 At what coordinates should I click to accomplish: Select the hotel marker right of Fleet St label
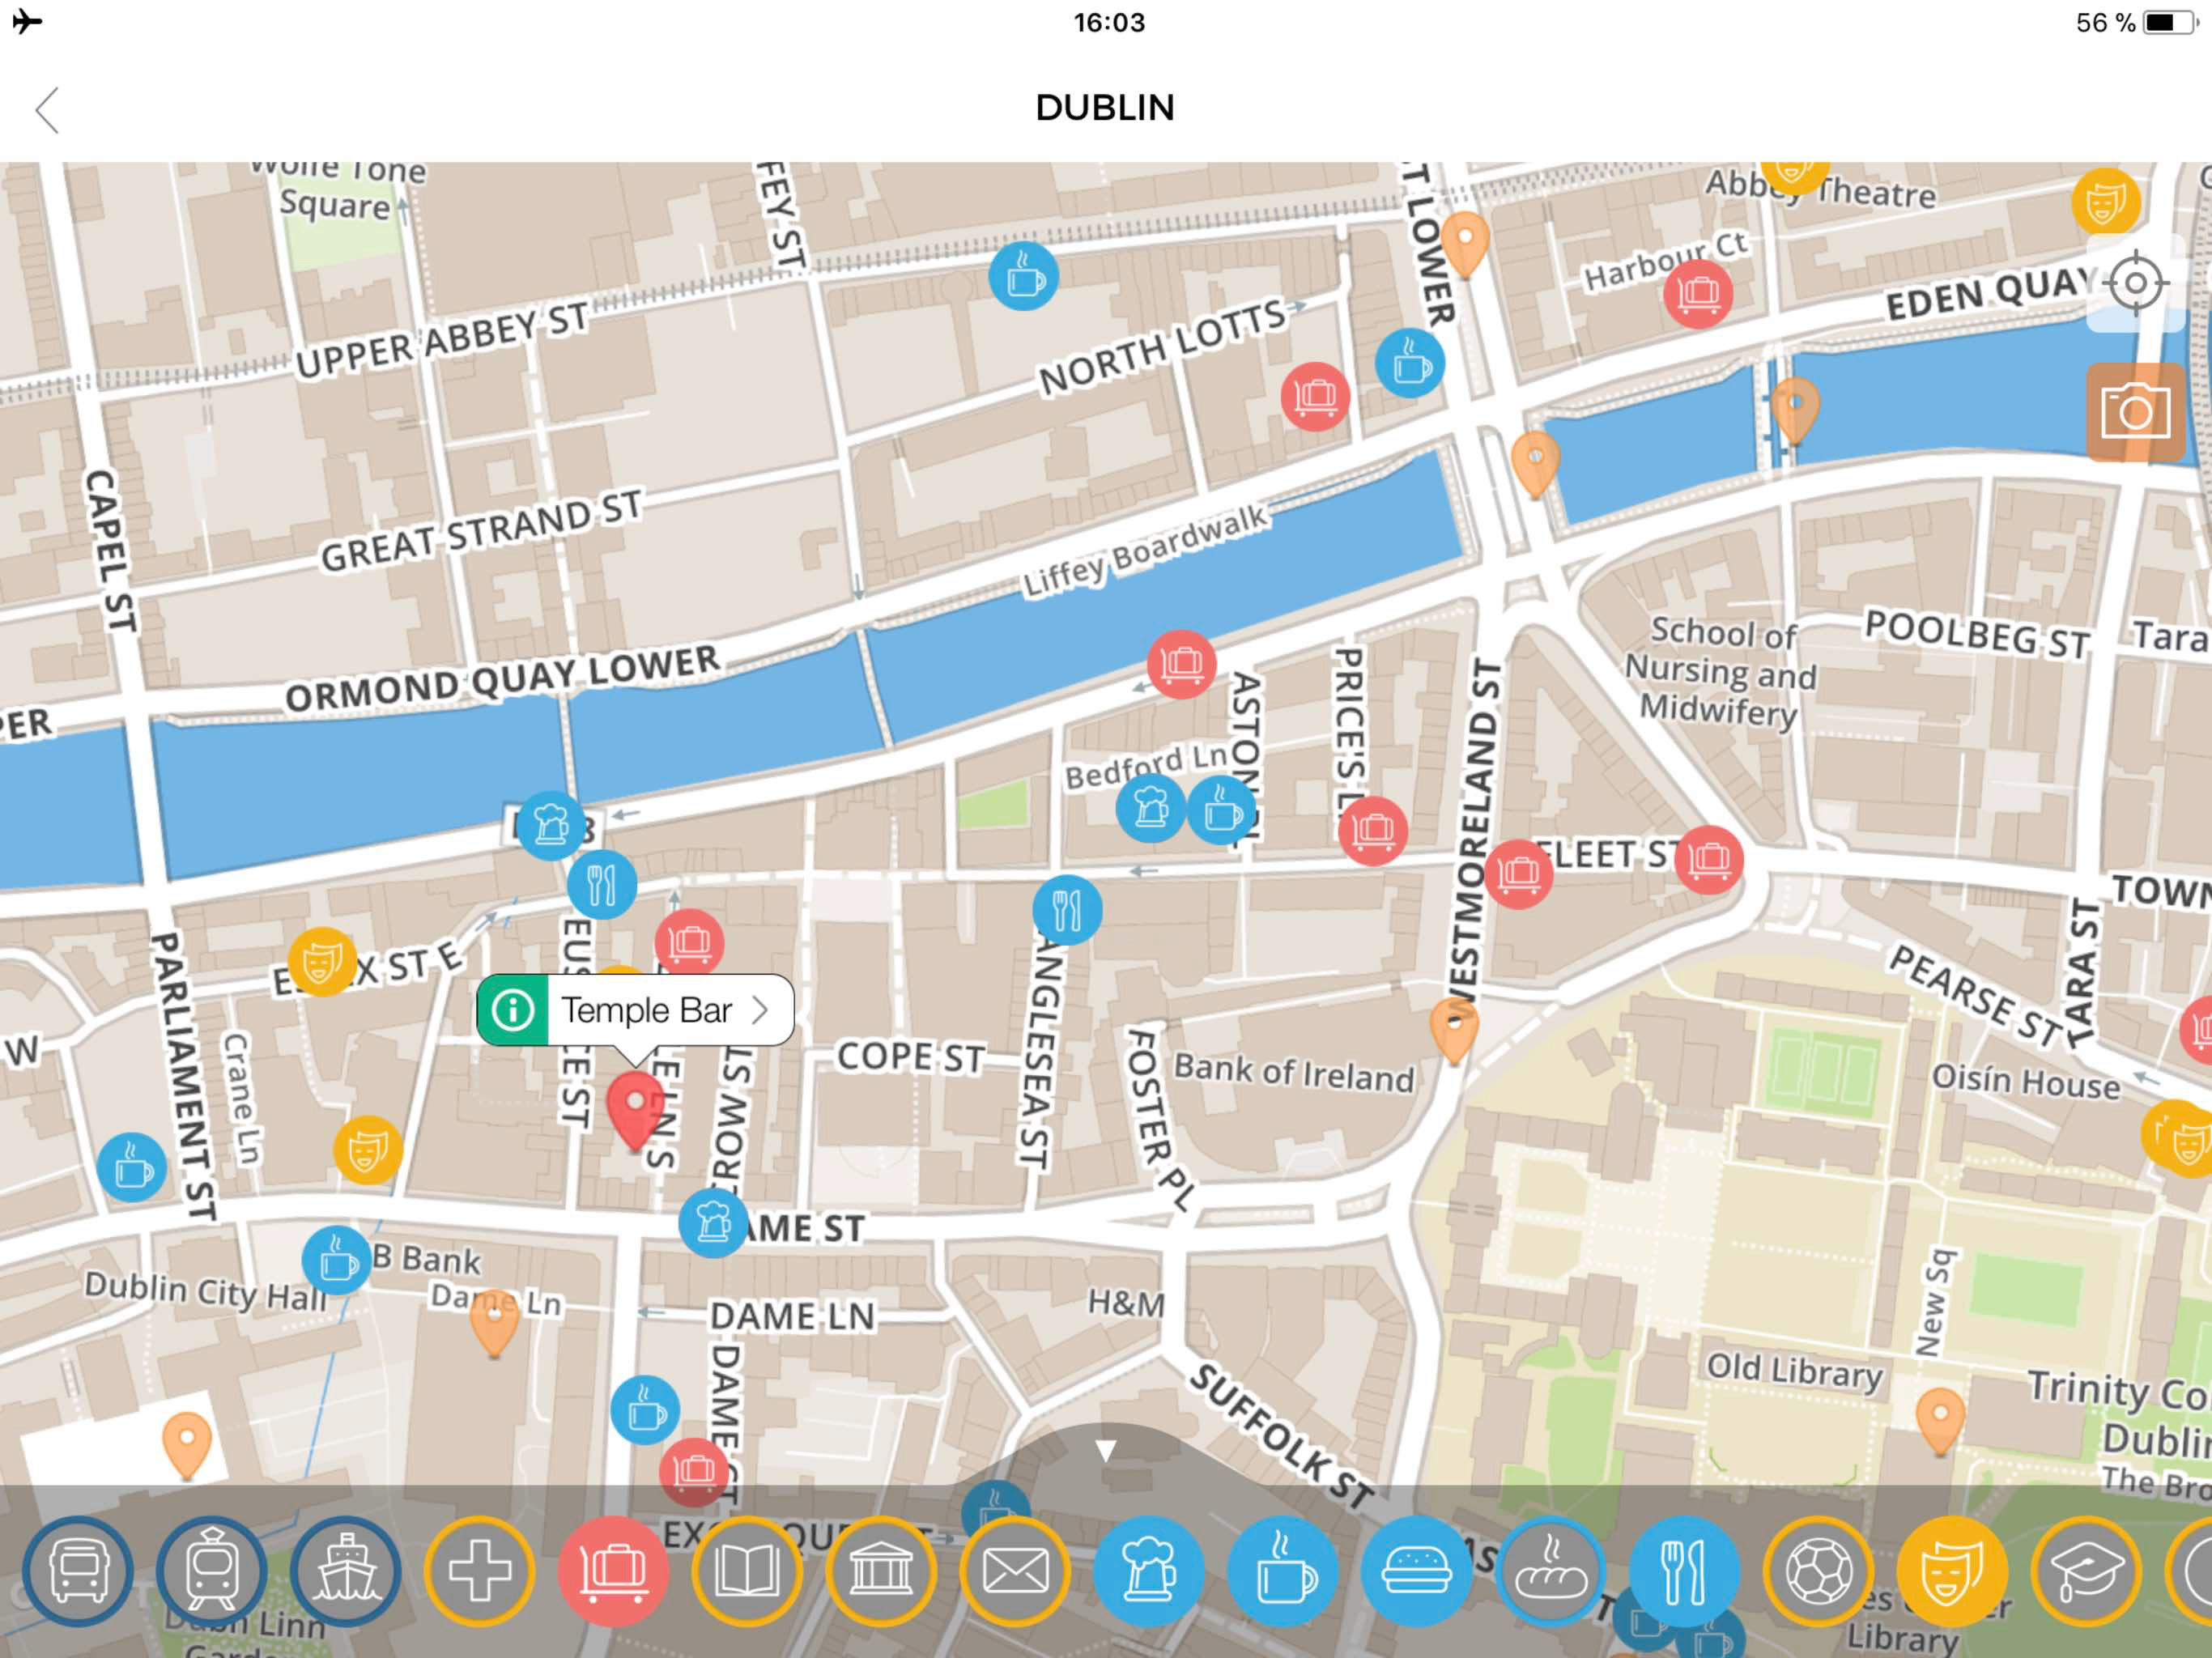[x=1709, y=859]
